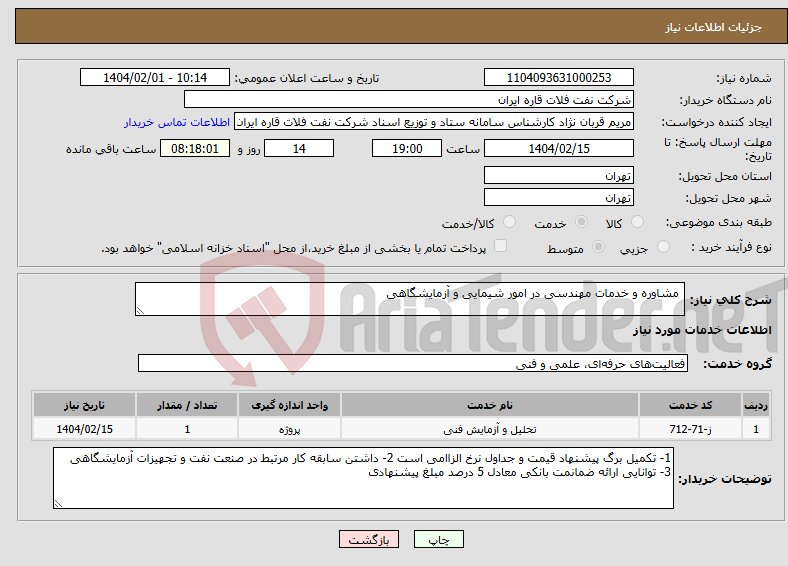788x566 pixels.
Task: Click the remaining days field 14
Action: (x=299, y=148)
